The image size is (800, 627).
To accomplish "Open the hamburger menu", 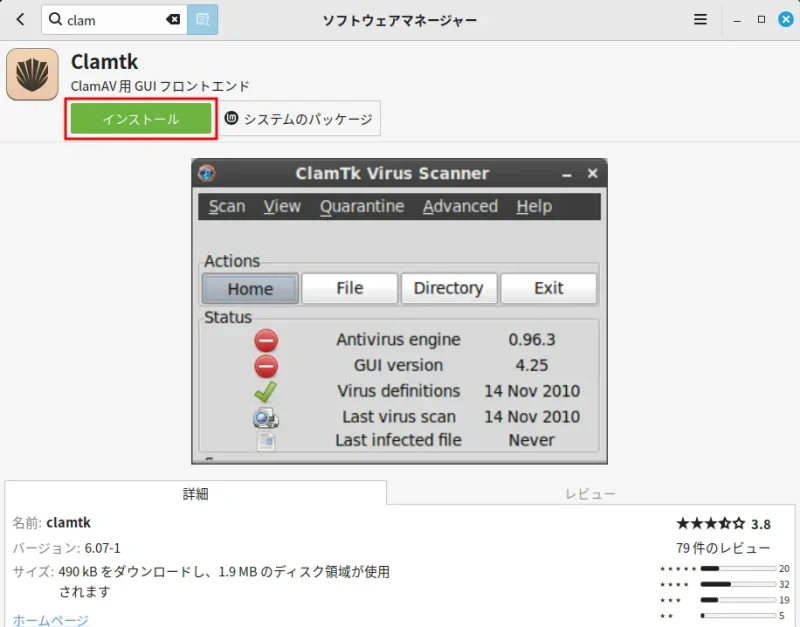I will pyautogui.click(x=700, y=20).
